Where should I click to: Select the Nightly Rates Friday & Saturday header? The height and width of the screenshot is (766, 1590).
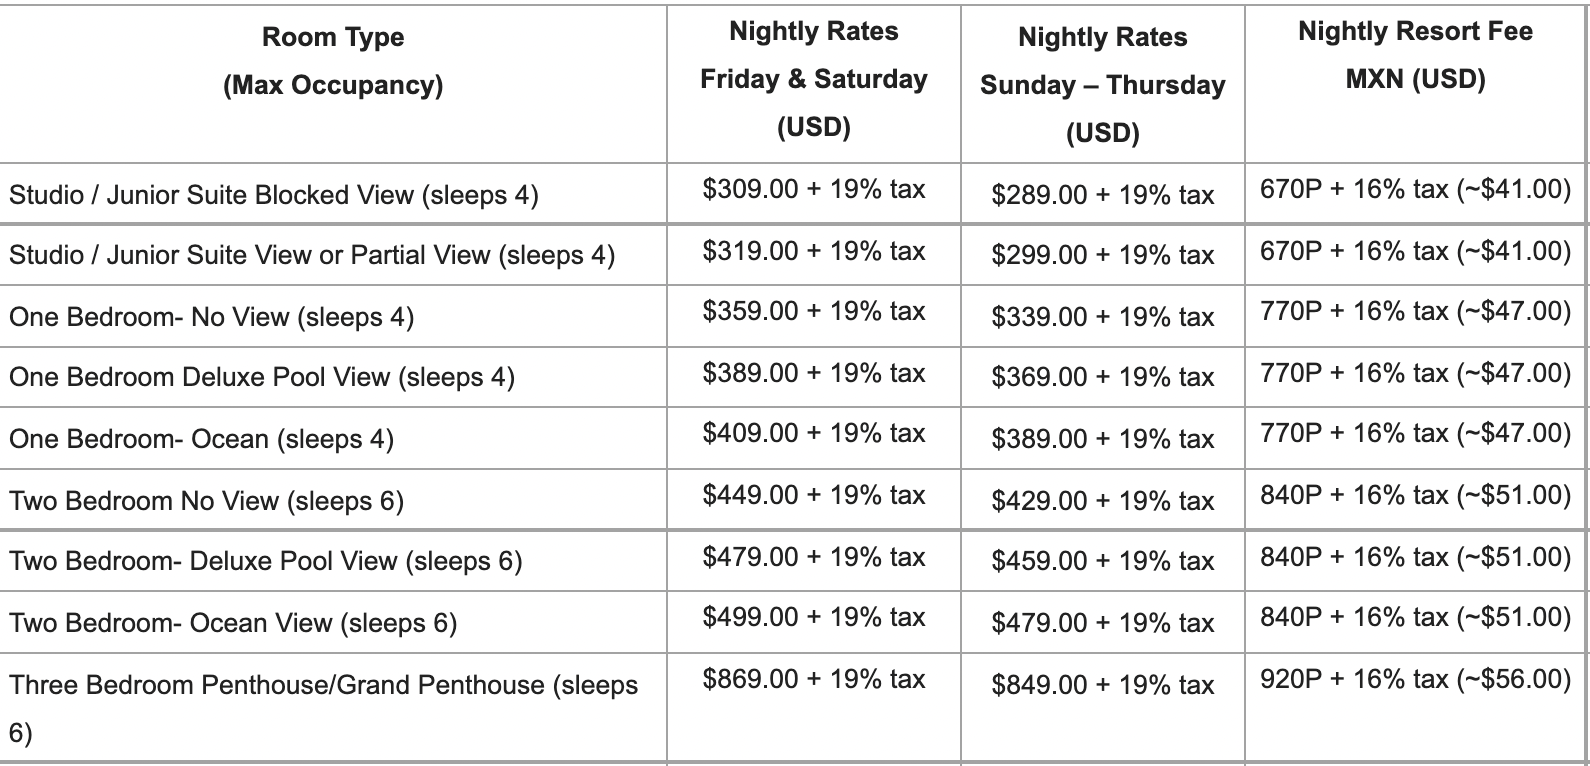pyautogui.click(x=814, y=80)
